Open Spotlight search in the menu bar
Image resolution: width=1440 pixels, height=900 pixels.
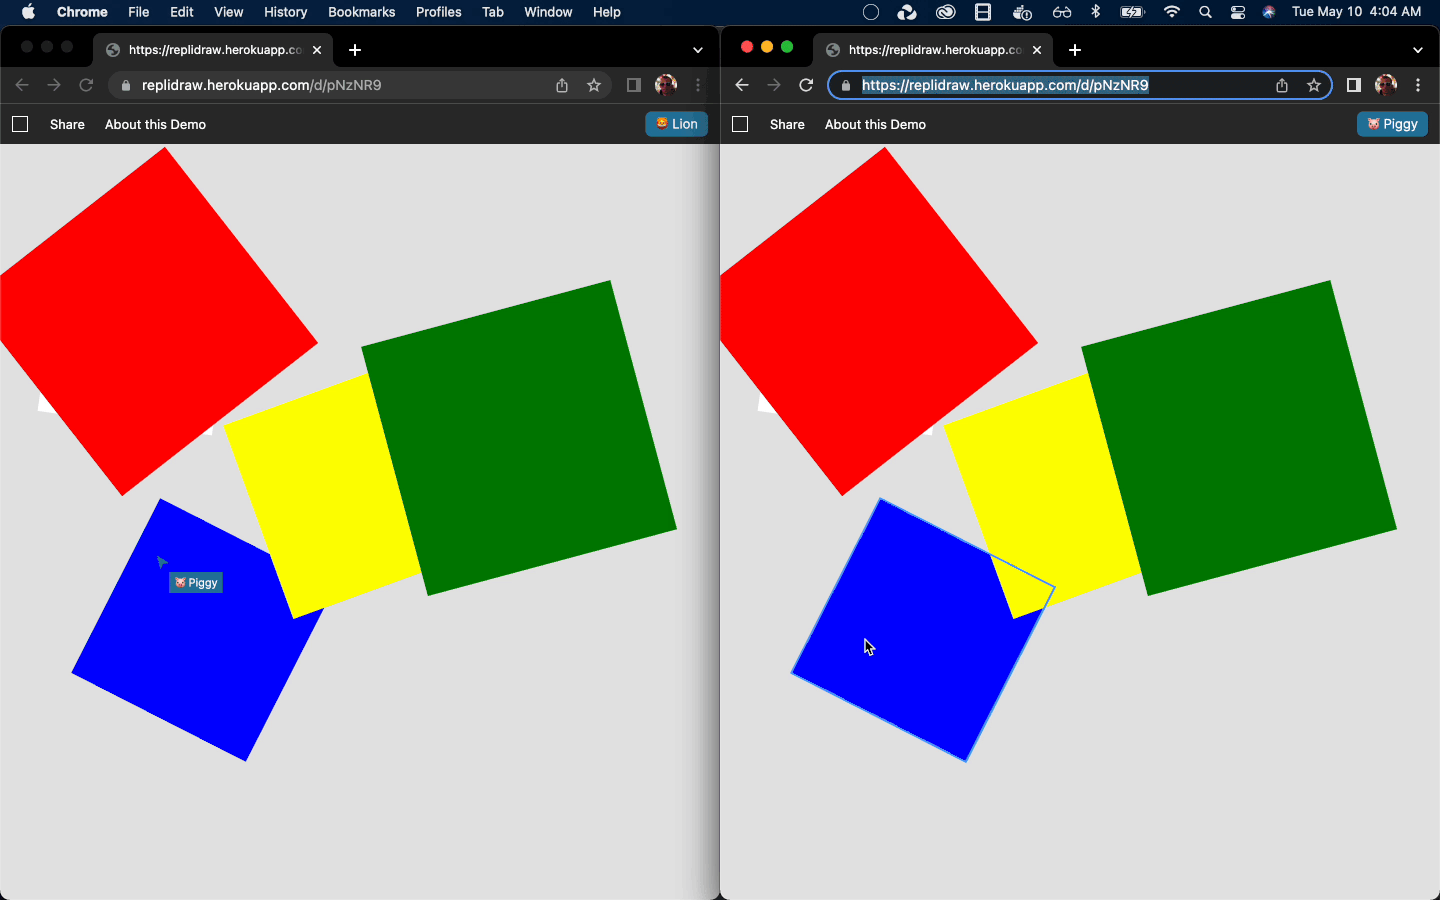tap(1205, 12)
